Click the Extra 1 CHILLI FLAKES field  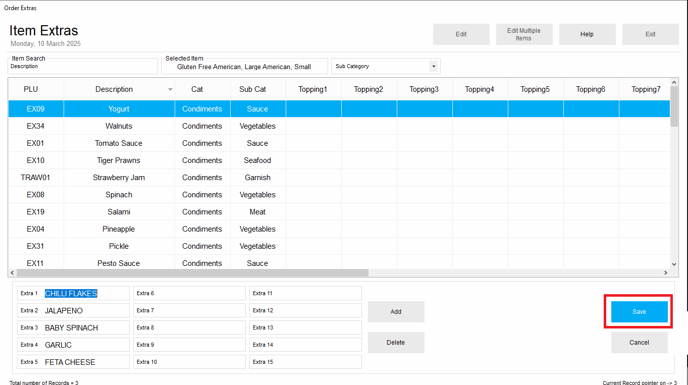[x=73, y=293]
